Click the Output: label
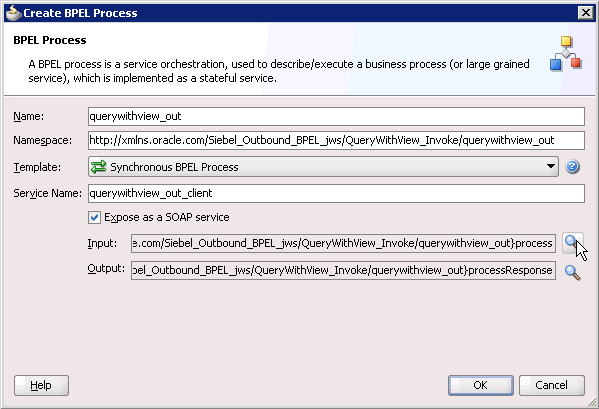The width and height of the screenshot is (599, 409). (106, 269)
